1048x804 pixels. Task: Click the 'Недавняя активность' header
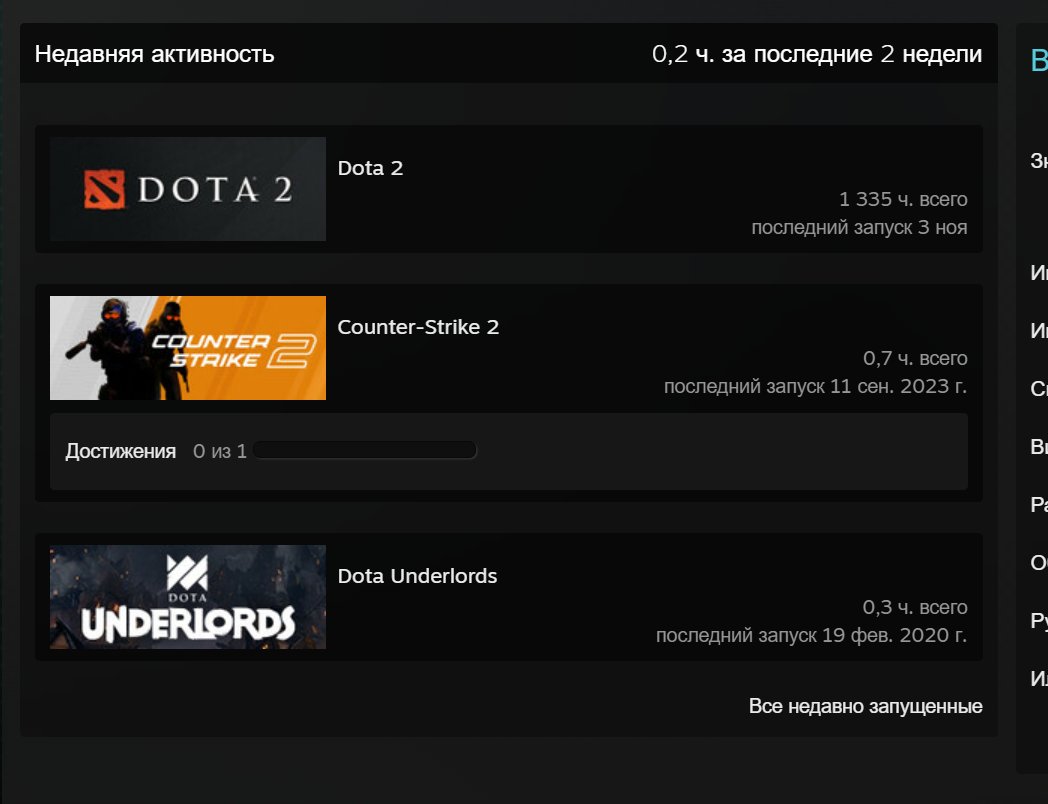[154, 54]
